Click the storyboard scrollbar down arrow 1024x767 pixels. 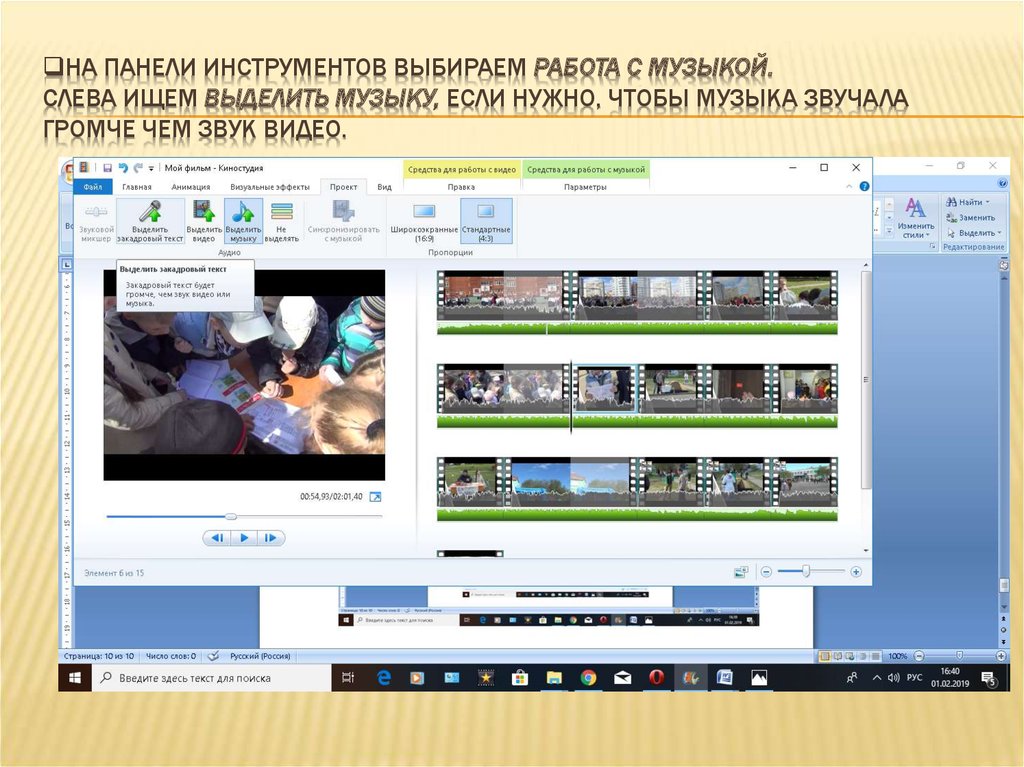click(x=866, y=551)
